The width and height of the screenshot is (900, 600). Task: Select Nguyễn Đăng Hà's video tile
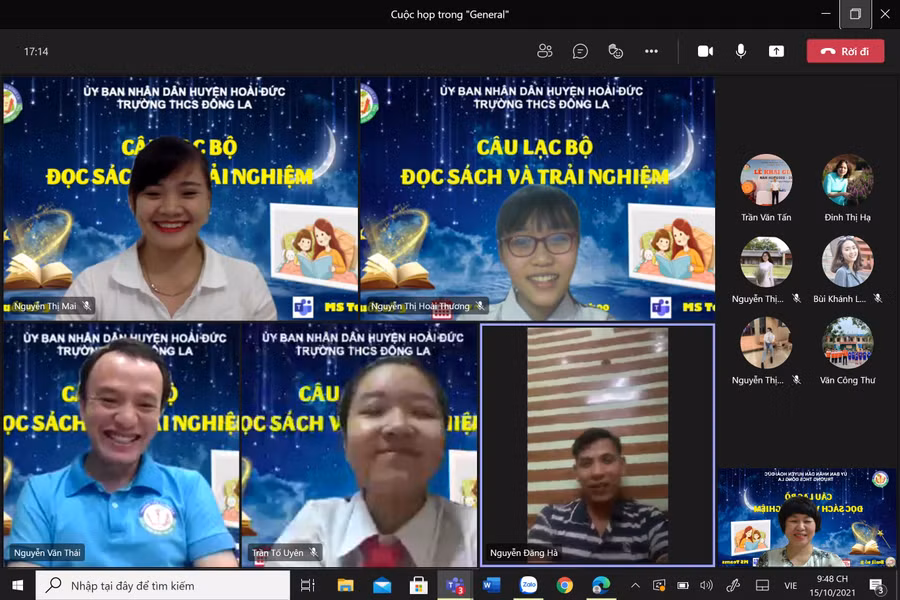click(x=597, y=445)
